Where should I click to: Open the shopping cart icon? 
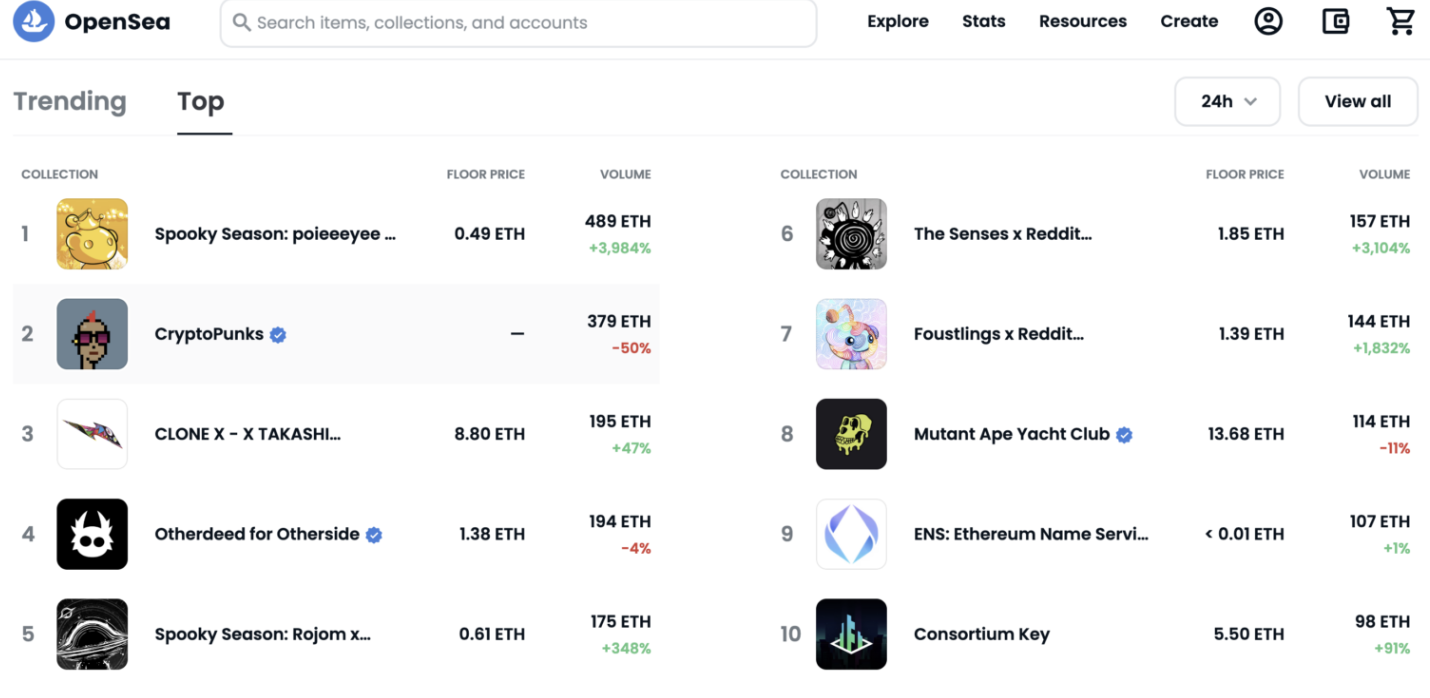pyautogui.click(x=1401, y=21)
